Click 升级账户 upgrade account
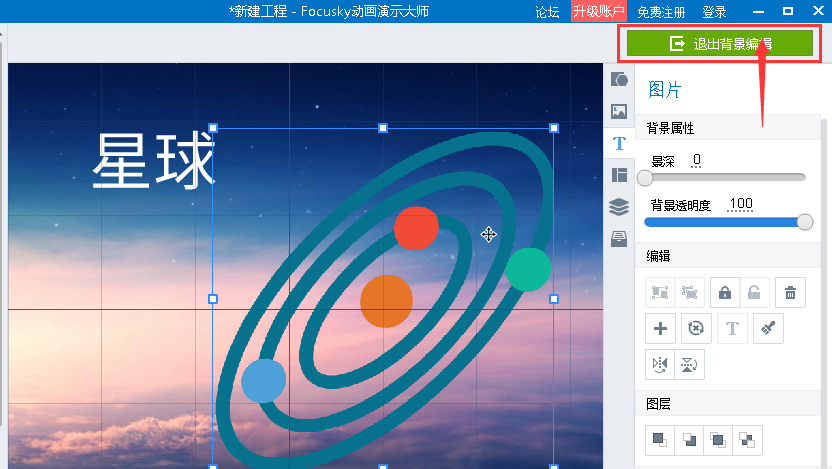This screenshot has height=469, width=832. click(599, 11)
